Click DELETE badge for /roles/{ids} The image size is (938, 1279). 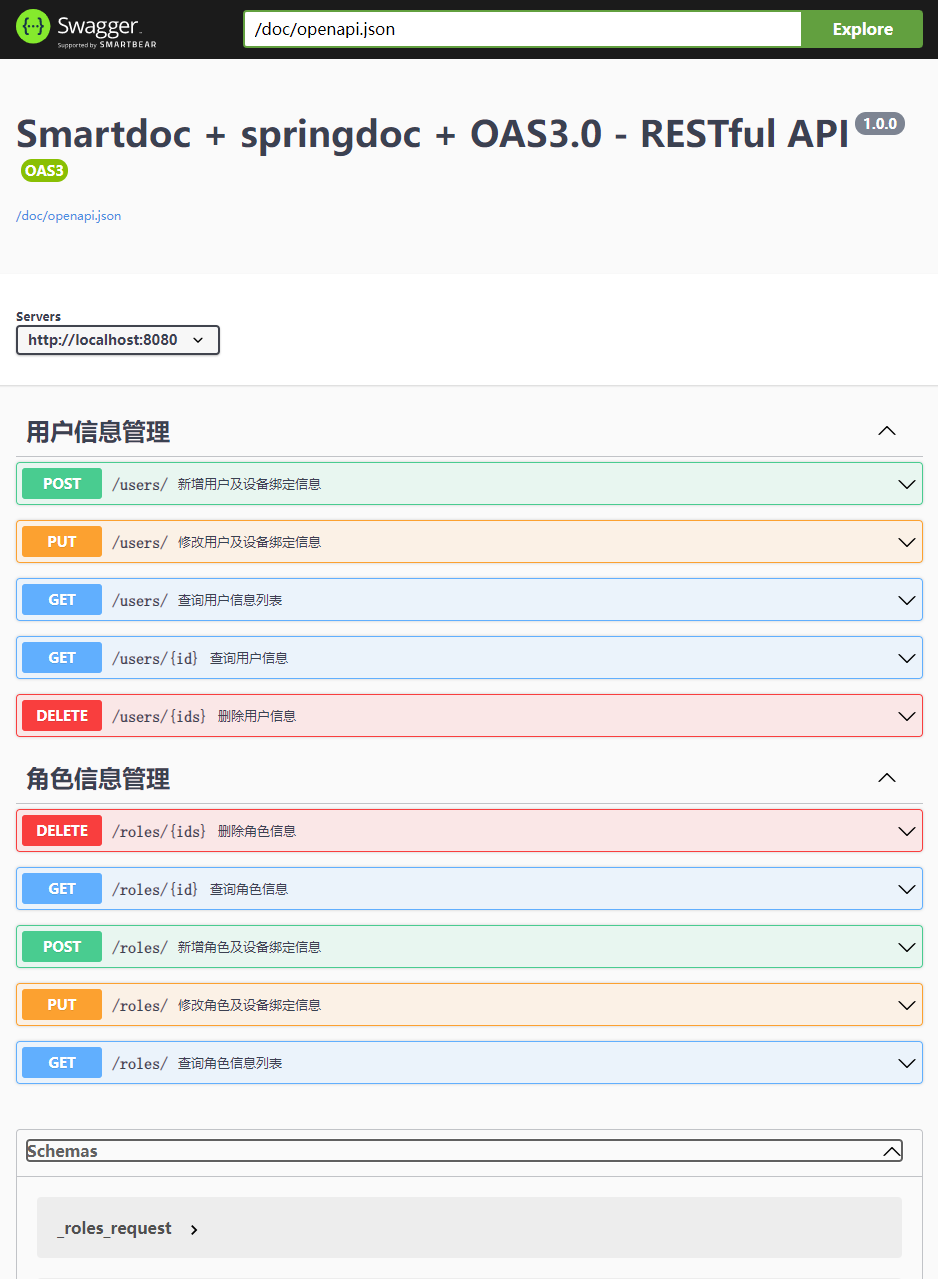[62, 831]
